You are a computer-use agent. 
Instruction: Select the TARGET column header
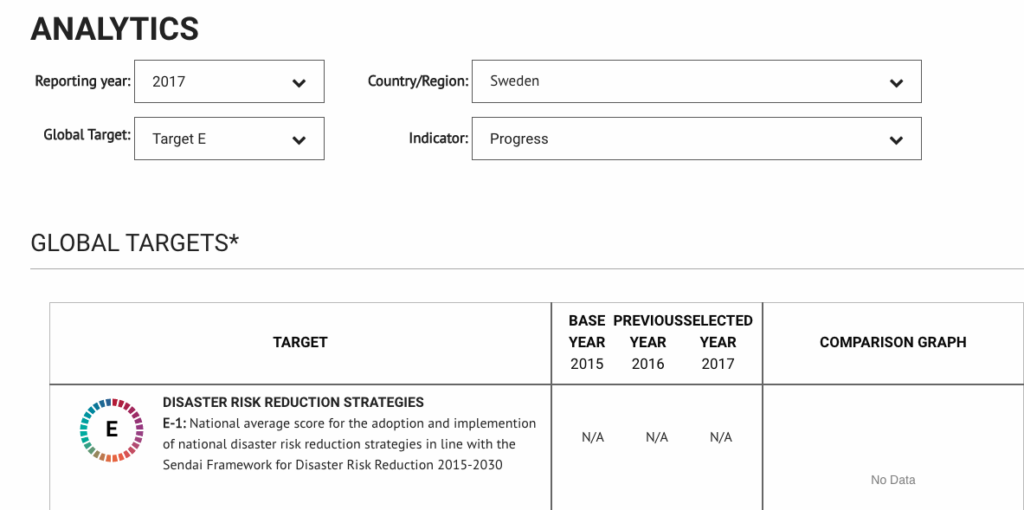(300, 342)
